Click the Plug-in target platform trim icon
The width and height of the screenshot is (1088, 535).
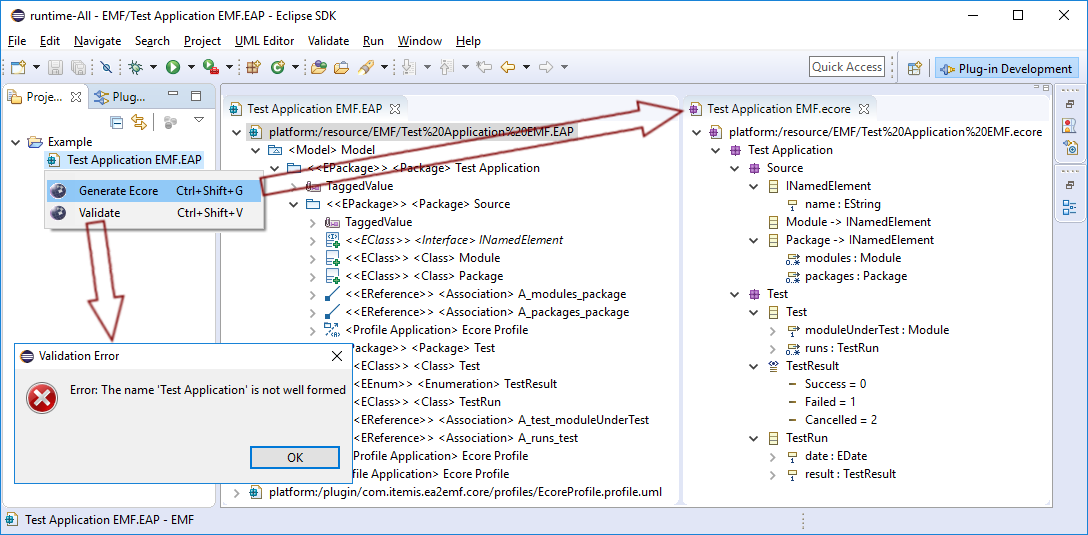[1069, 147]
